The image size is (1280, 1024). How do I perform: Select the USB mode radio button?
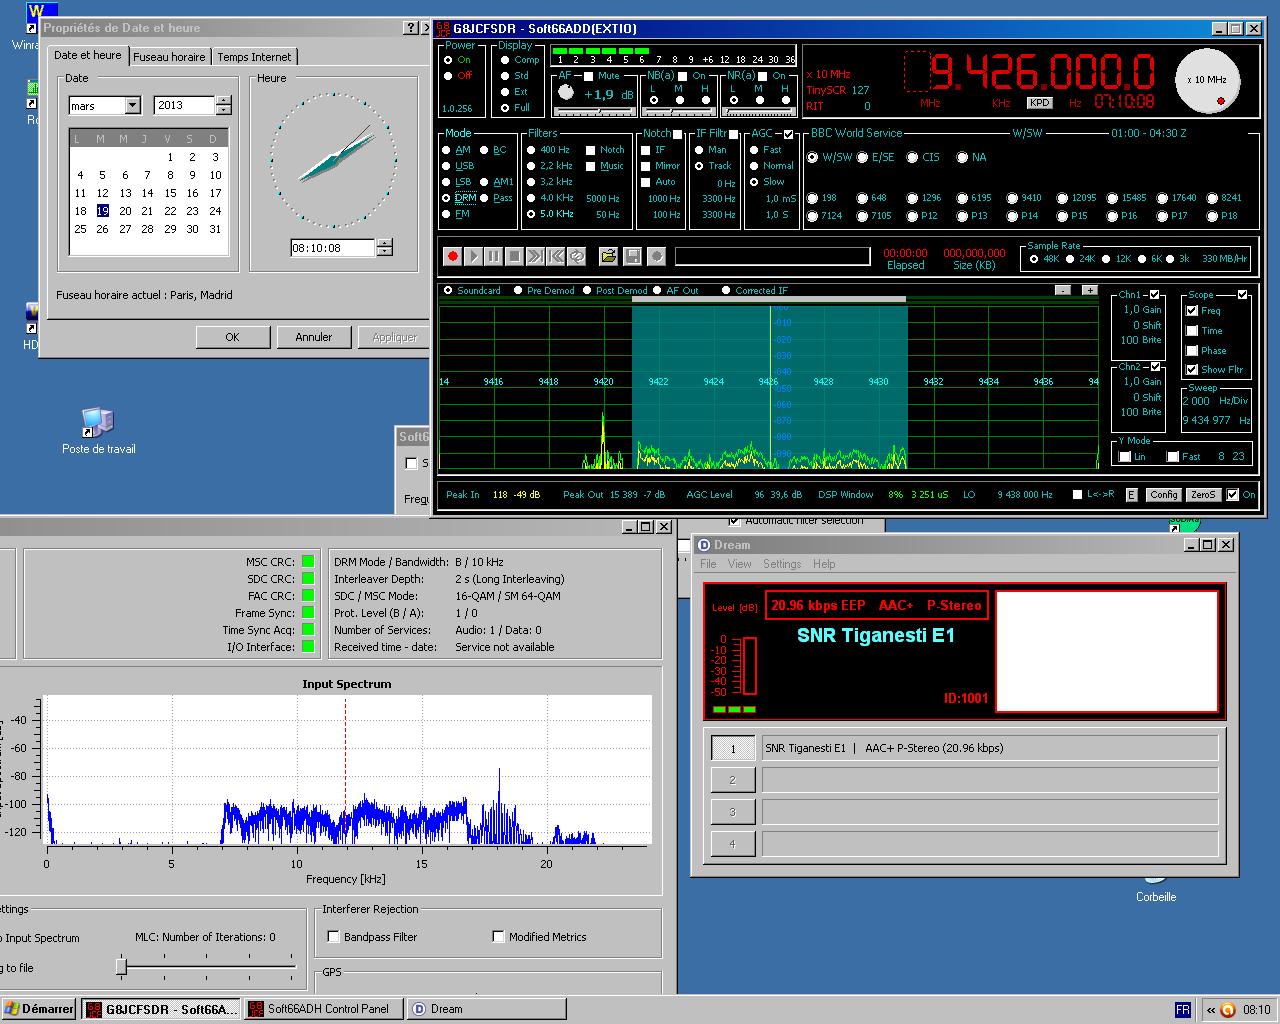tap(447, 166)
